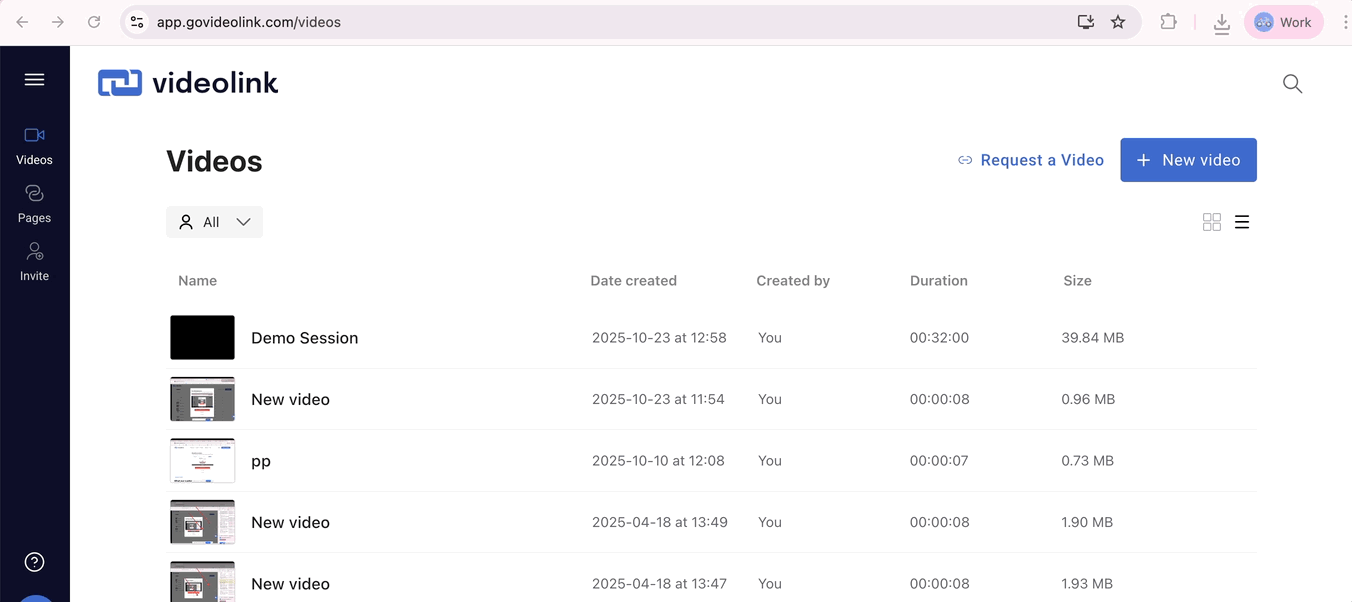Bookmark page with the star icon
Image resolution: width=1352 pixels, height=602 pixels.
tap(1118, 22)
